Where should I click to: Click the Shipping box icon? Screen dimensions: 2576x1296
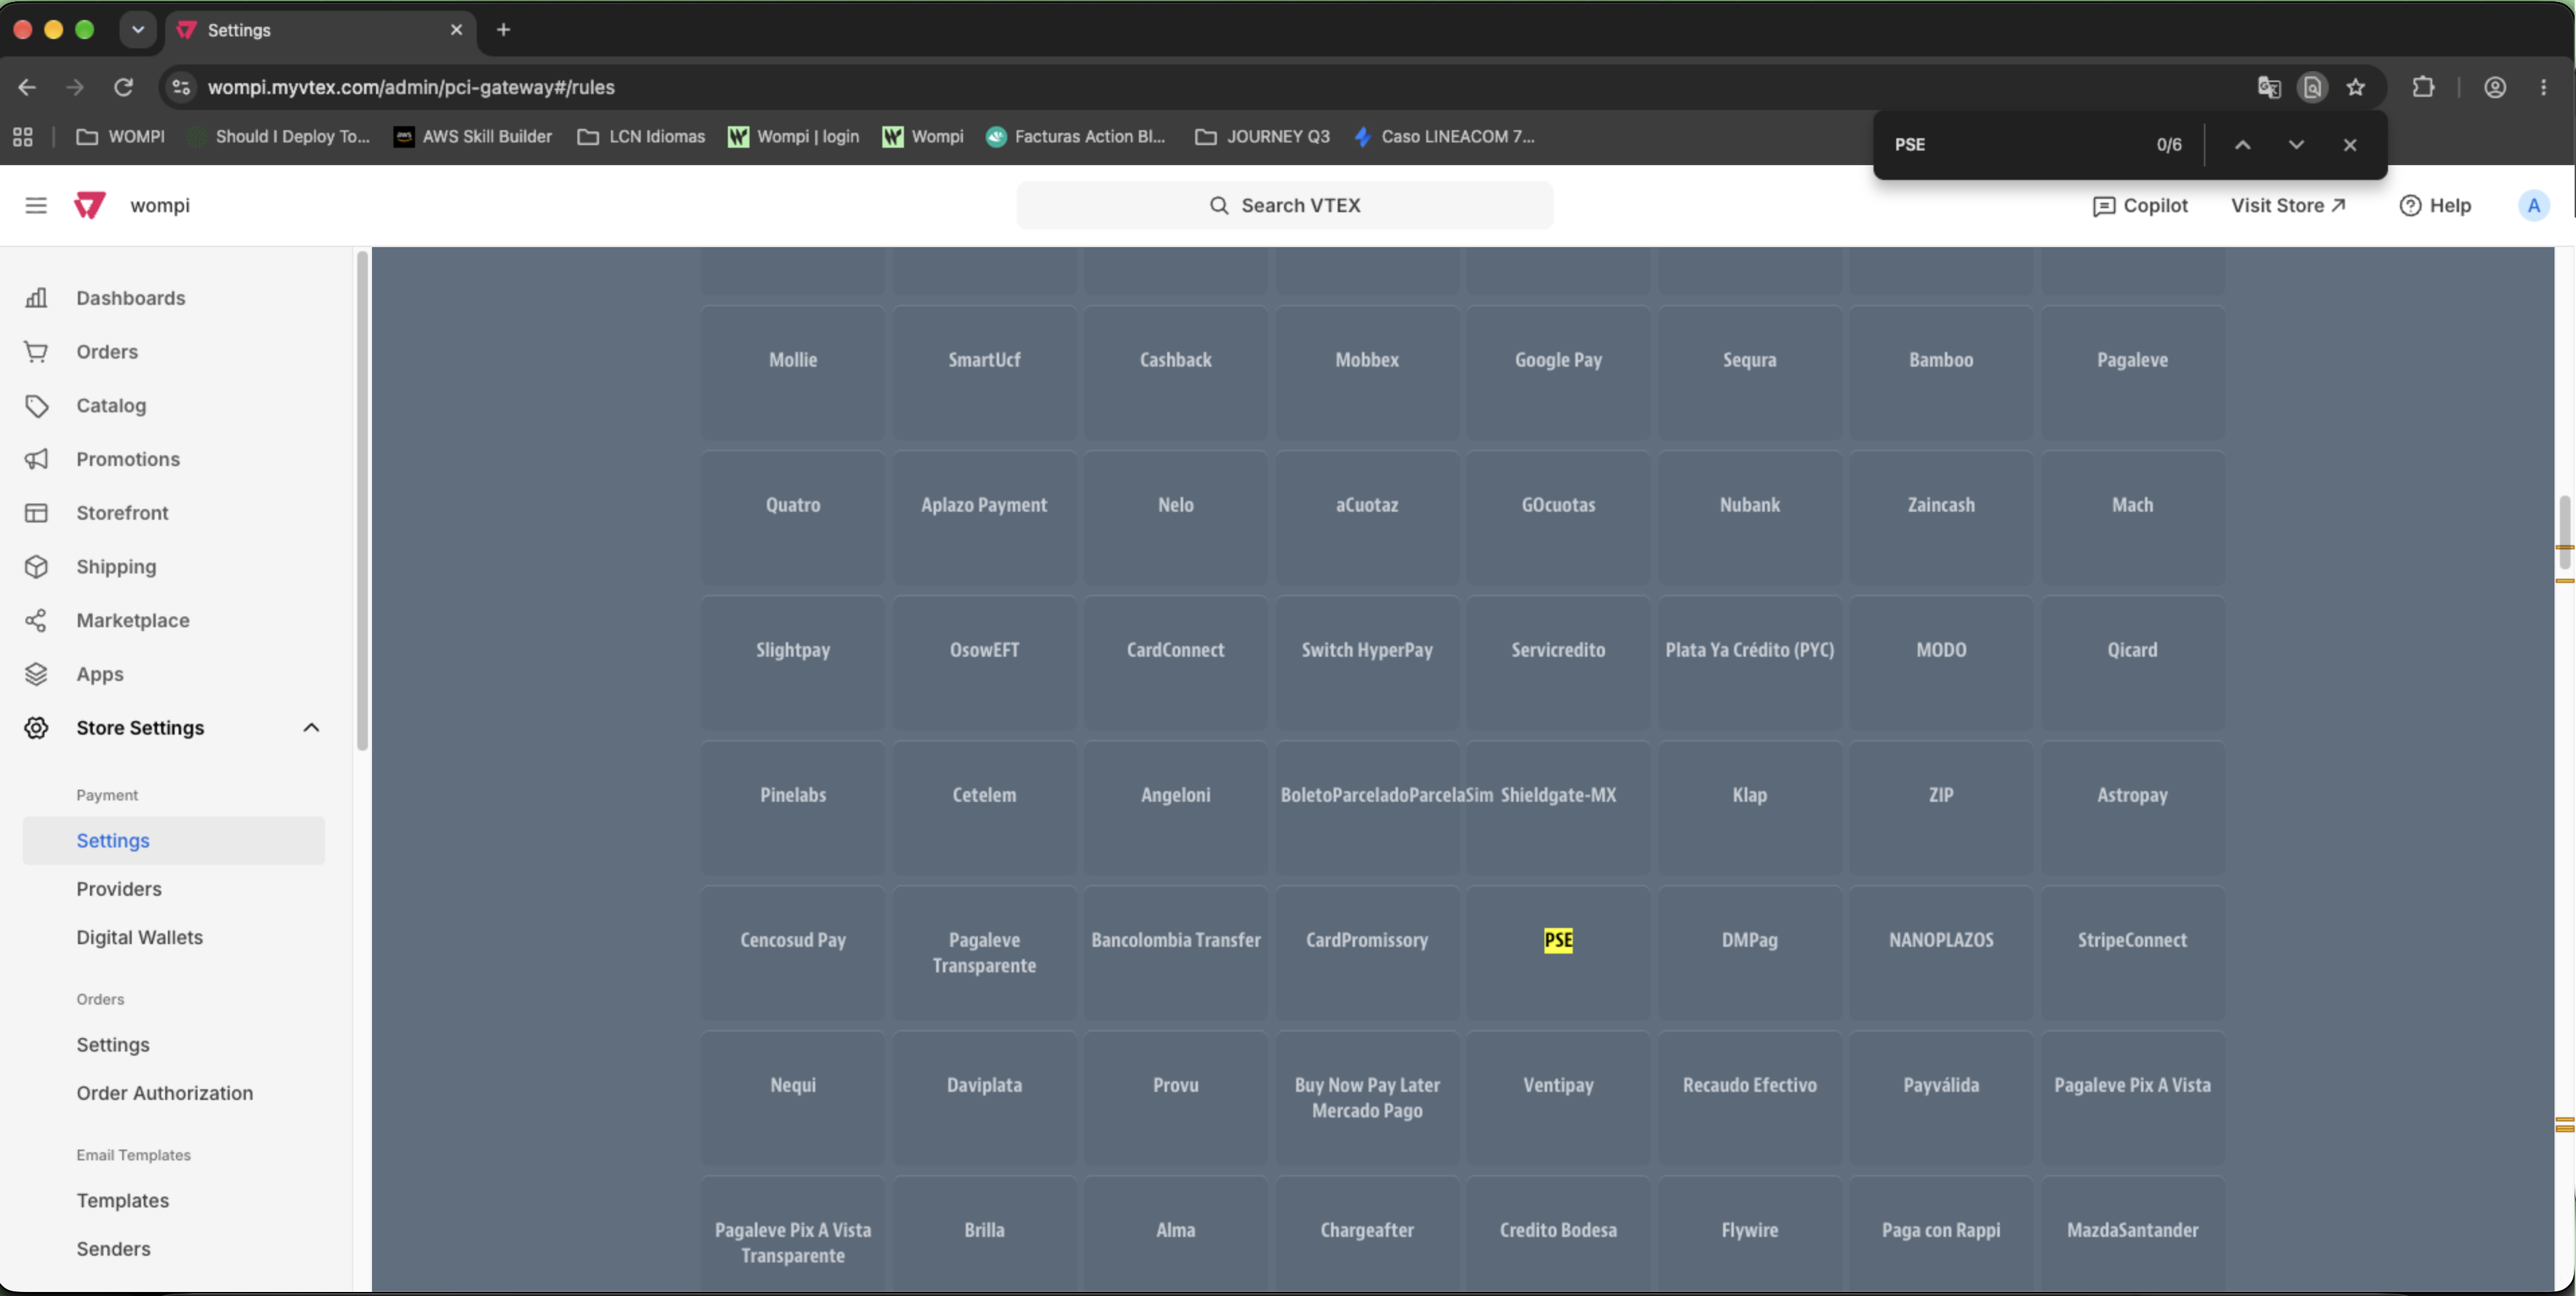(36, 567)
